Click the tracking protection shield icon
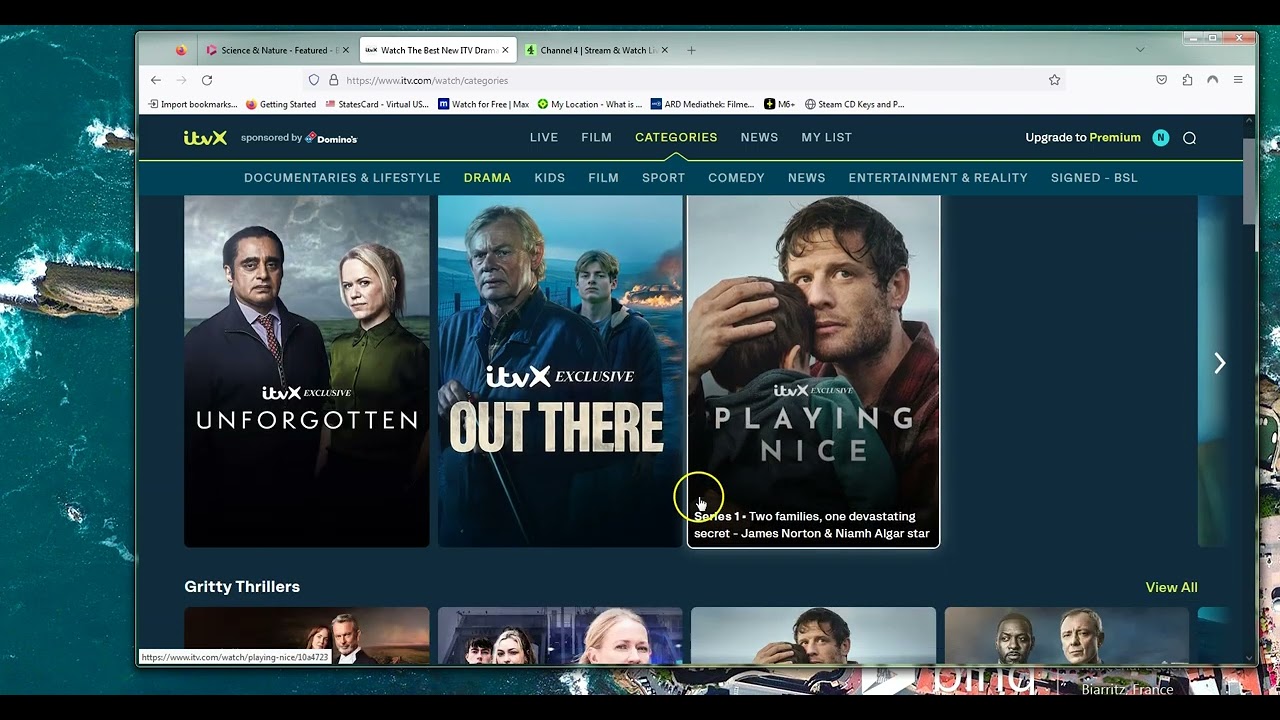Image resolution: width=1280 pixels, height=720 pixels. (x=314, y=80)
